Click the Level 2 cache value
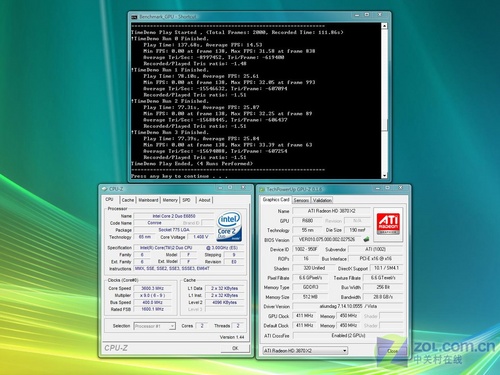 pos(224,302)
